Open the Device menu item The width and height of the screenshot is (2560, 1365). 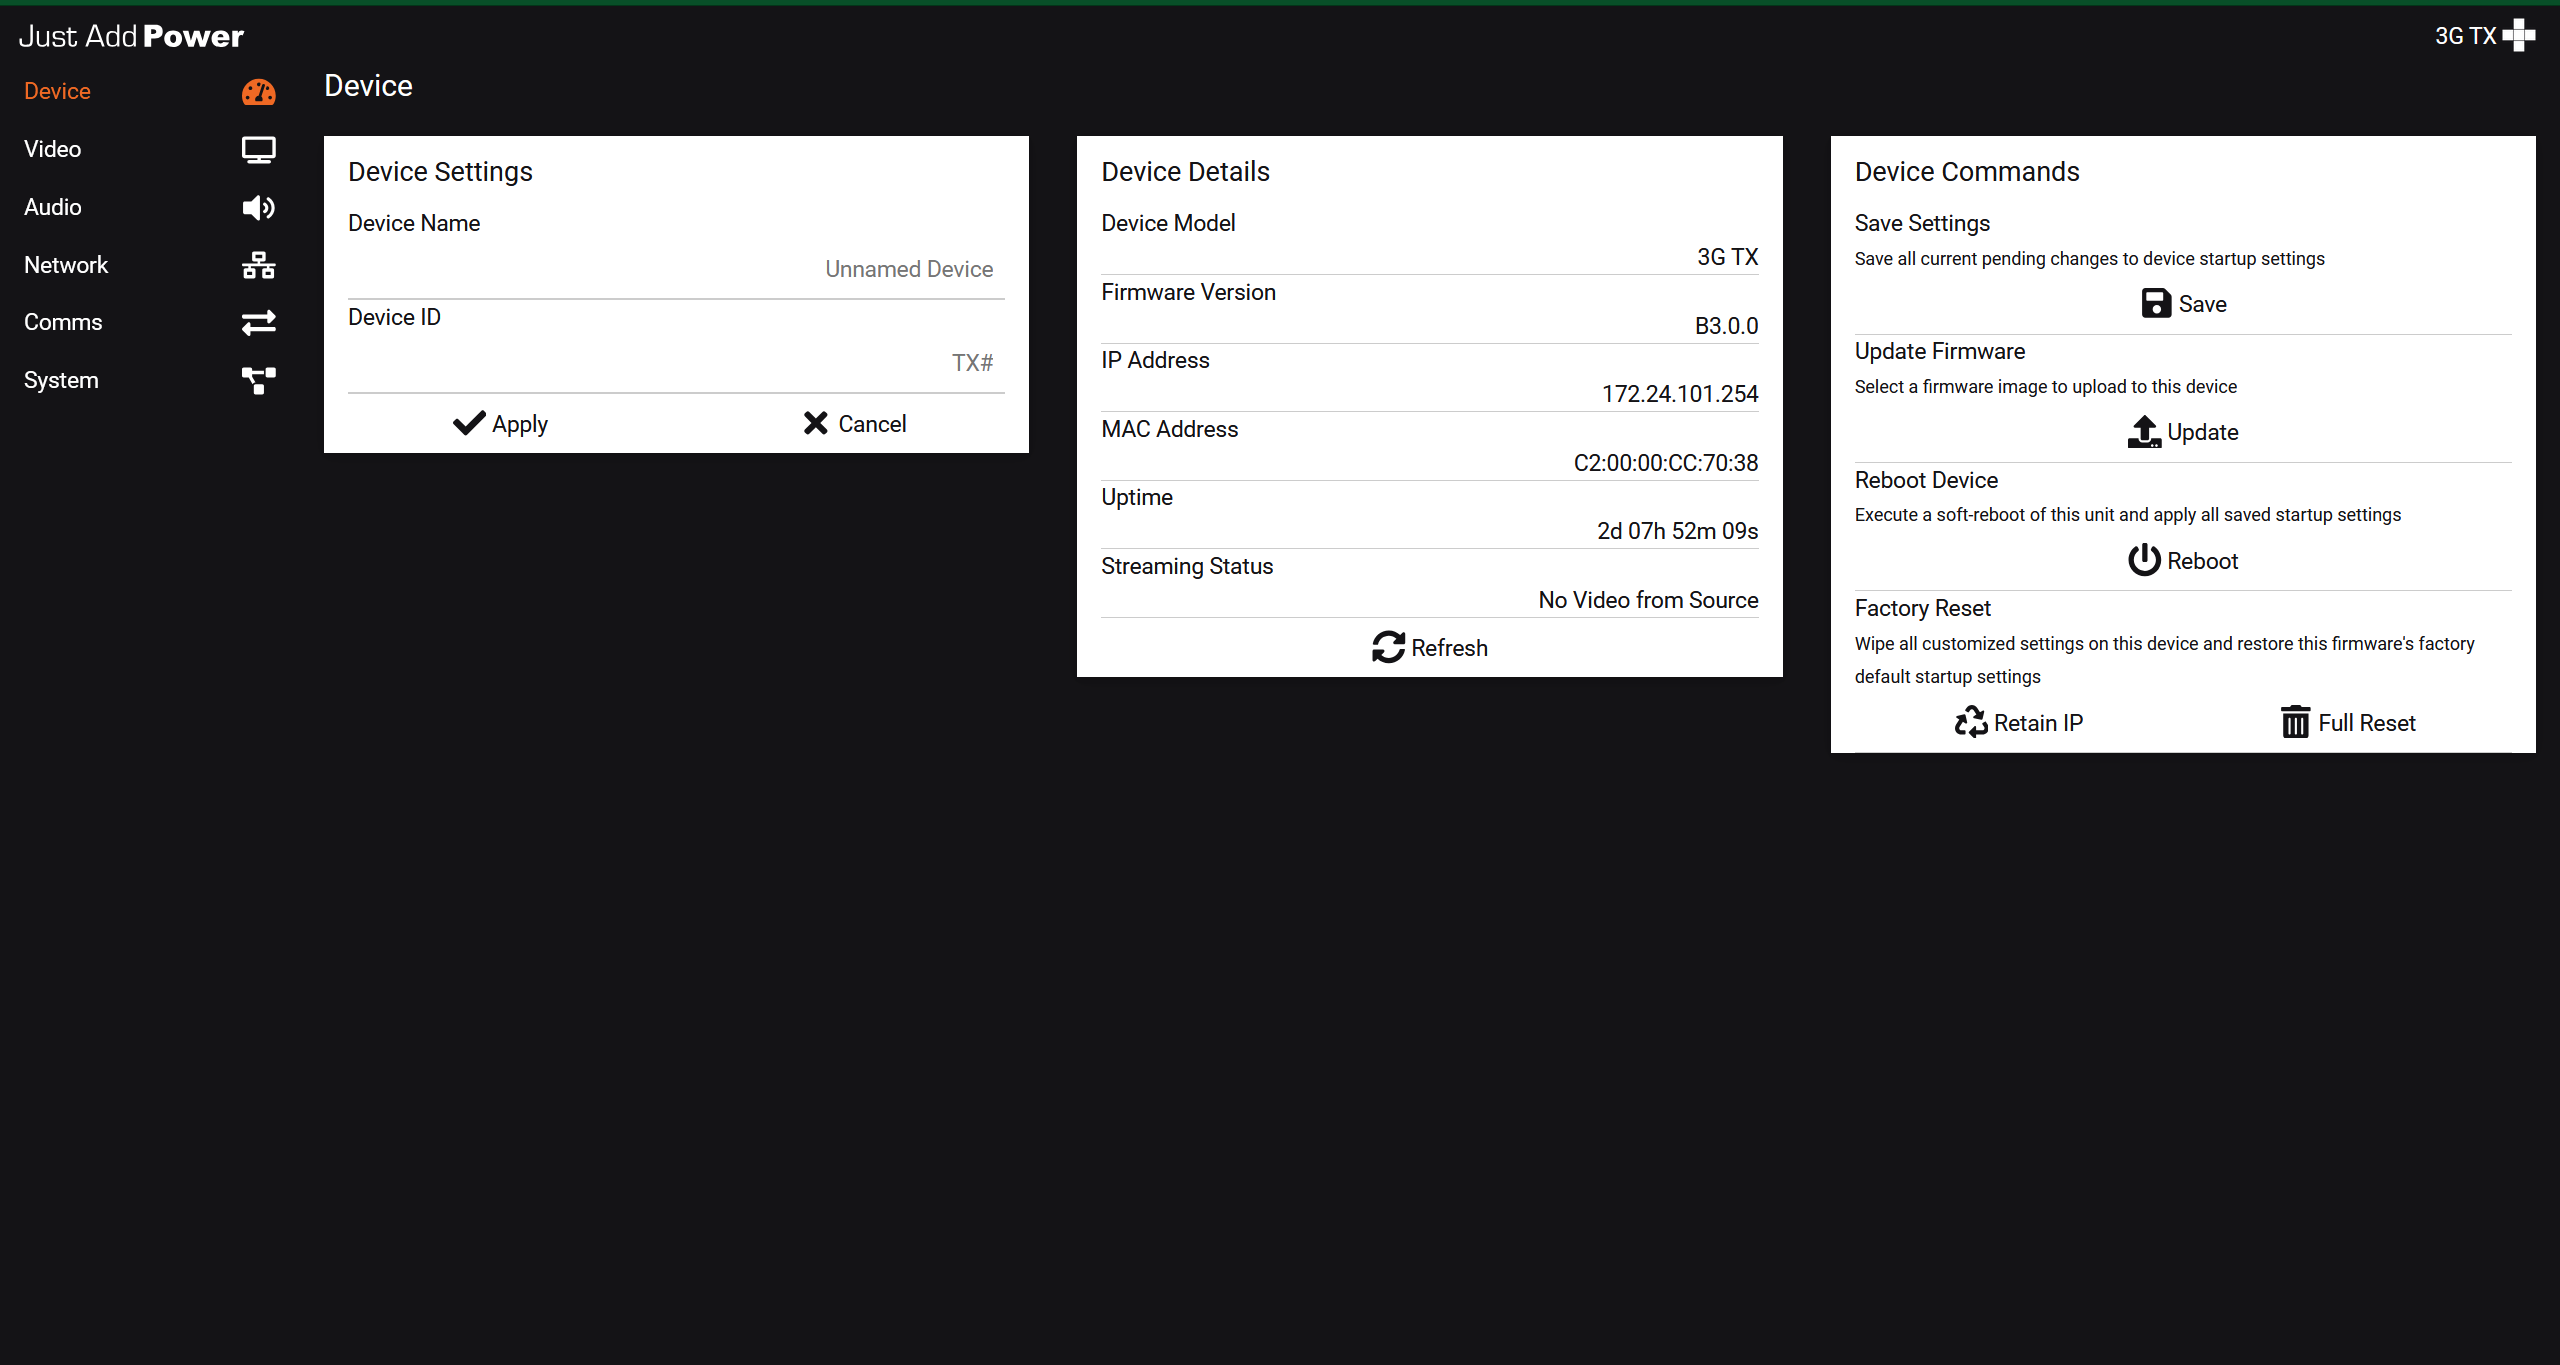point(150,91)
